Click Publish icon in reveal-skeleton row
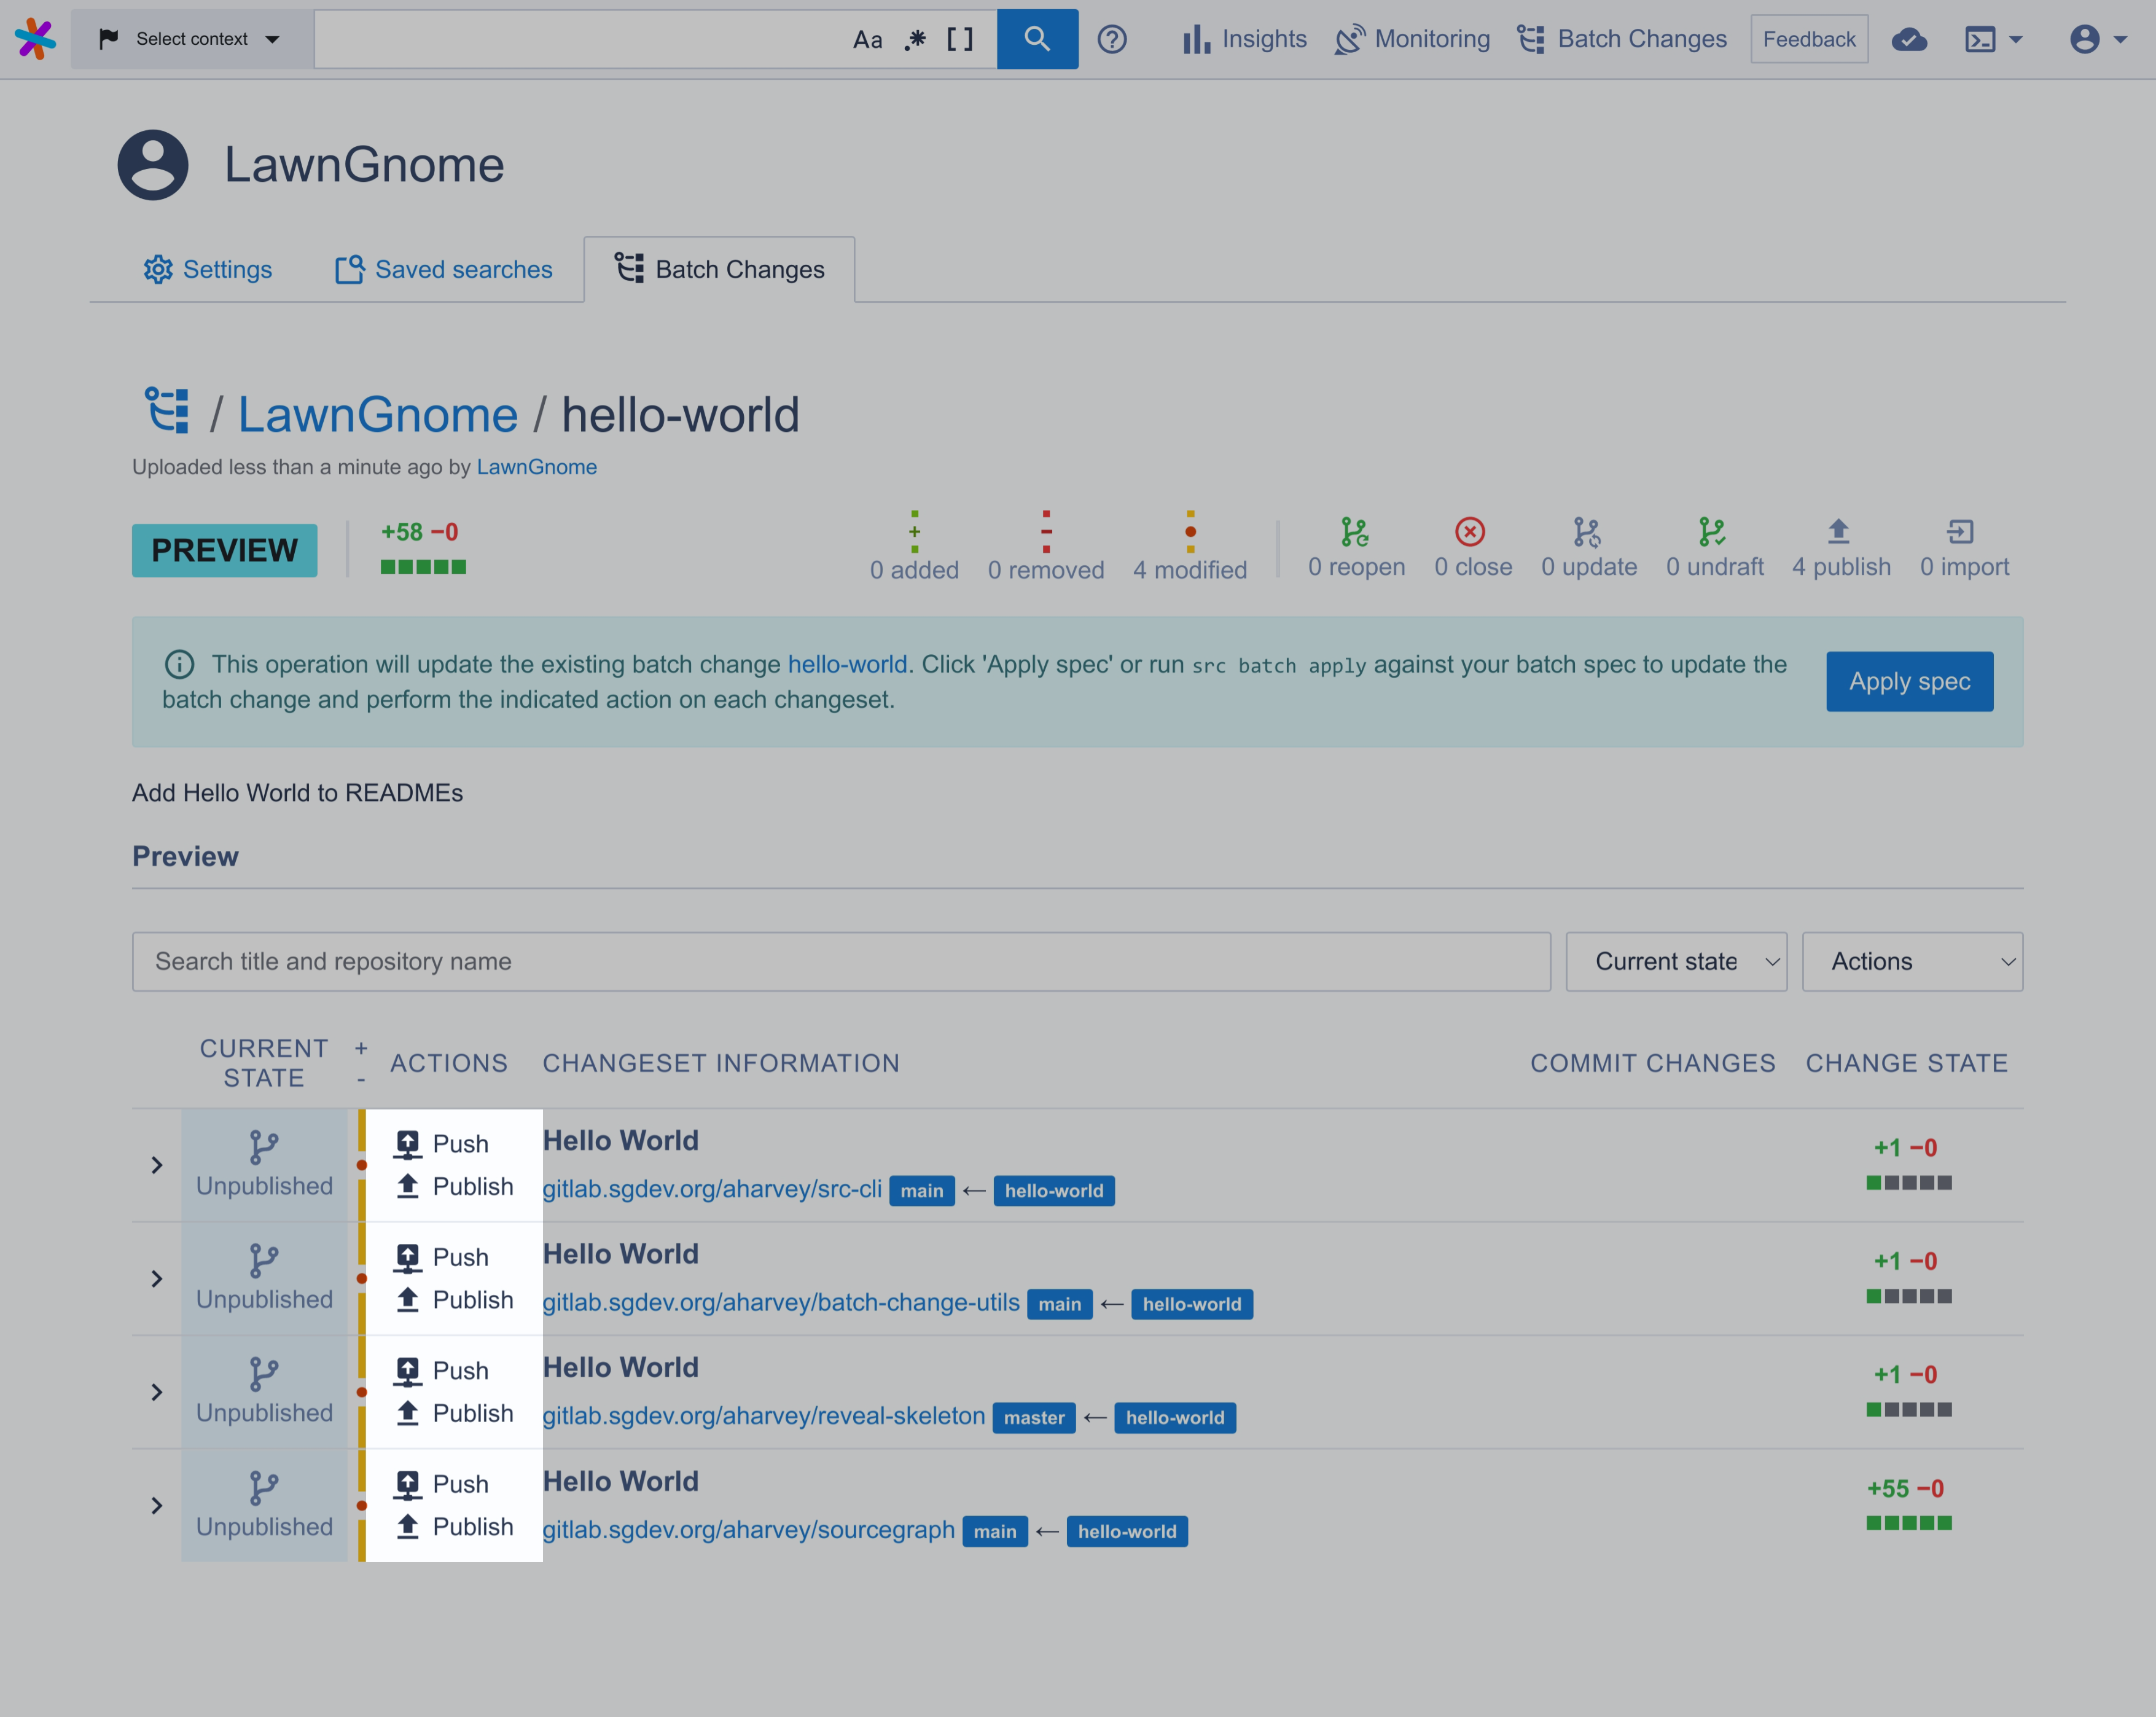This screenshot has height=1717, width=2156. point(407,1413)
